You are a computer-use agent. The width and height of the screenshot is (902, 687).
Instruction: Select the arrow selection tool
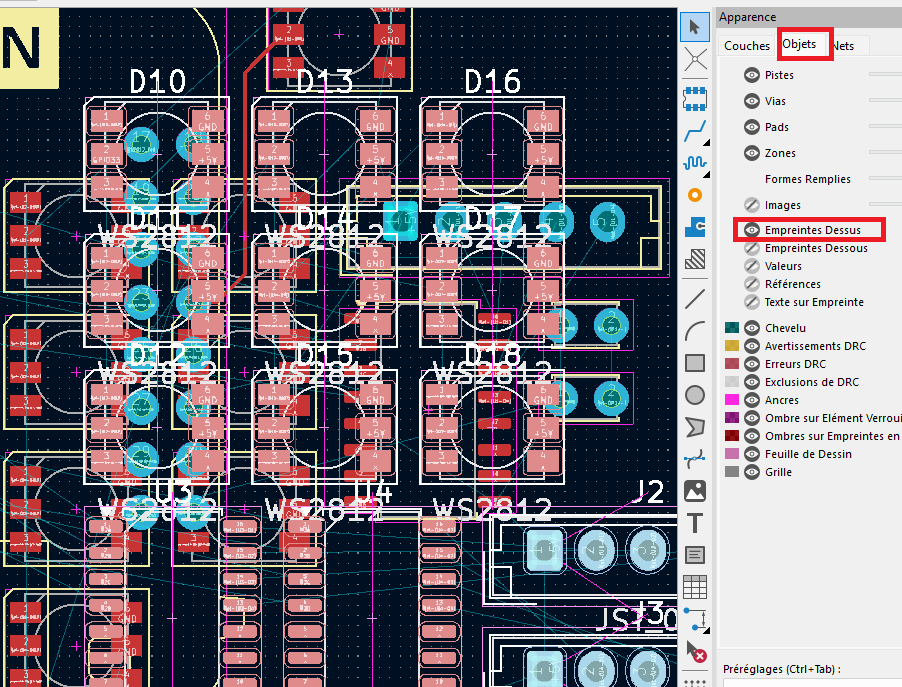[x=694, y=26]
